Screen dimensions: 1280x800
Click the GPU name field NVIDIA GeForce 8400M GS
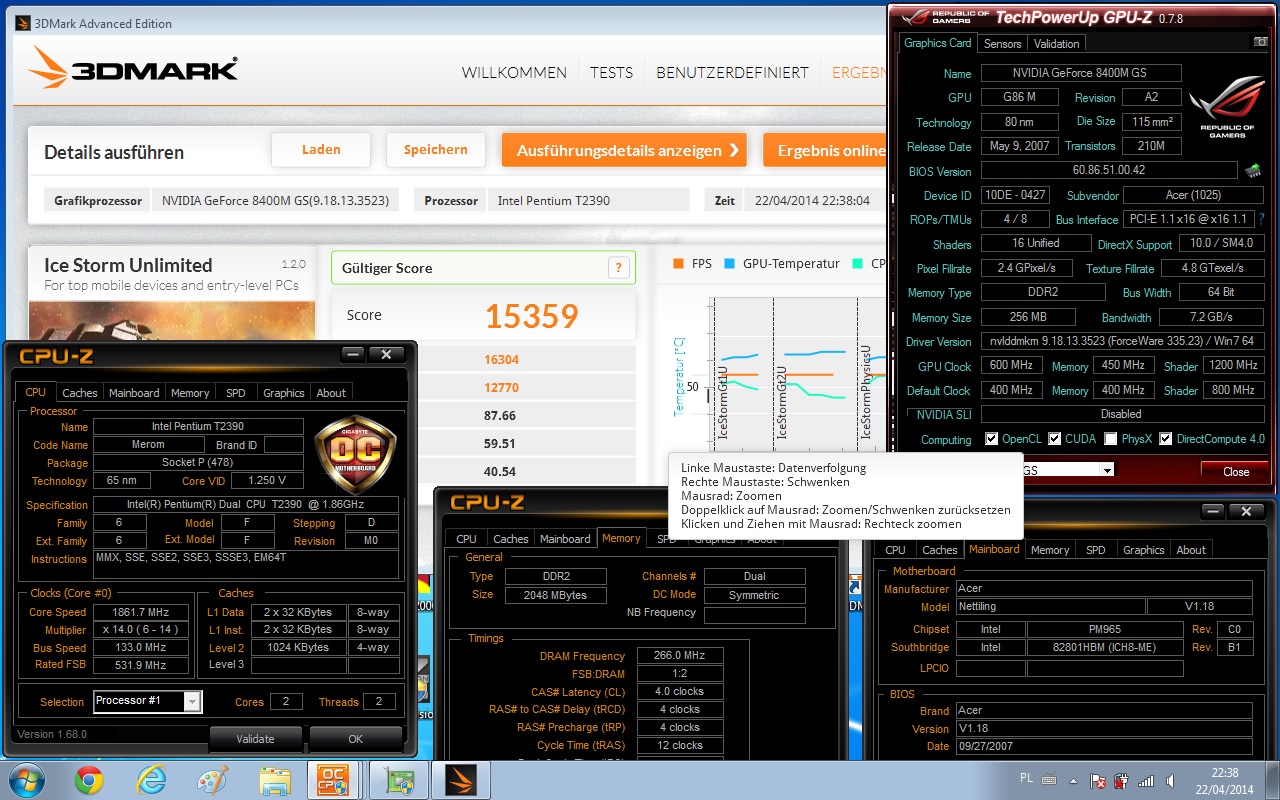click(x=1081, y=73)
